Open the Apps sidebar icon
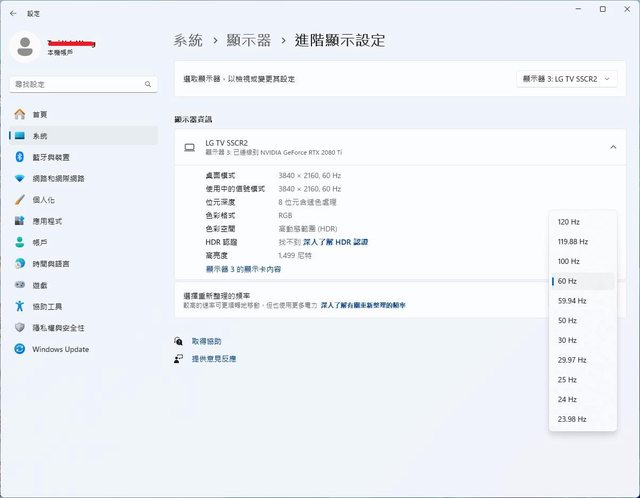 tap(19, 221)
